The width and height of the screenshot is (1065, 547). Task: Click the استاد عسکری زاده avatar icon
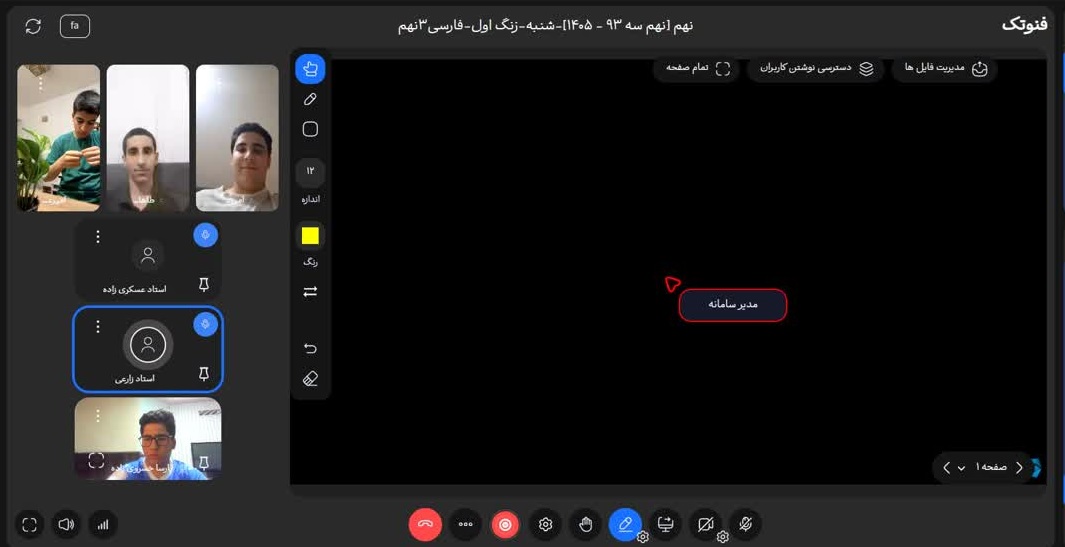[x=148, y=255]
